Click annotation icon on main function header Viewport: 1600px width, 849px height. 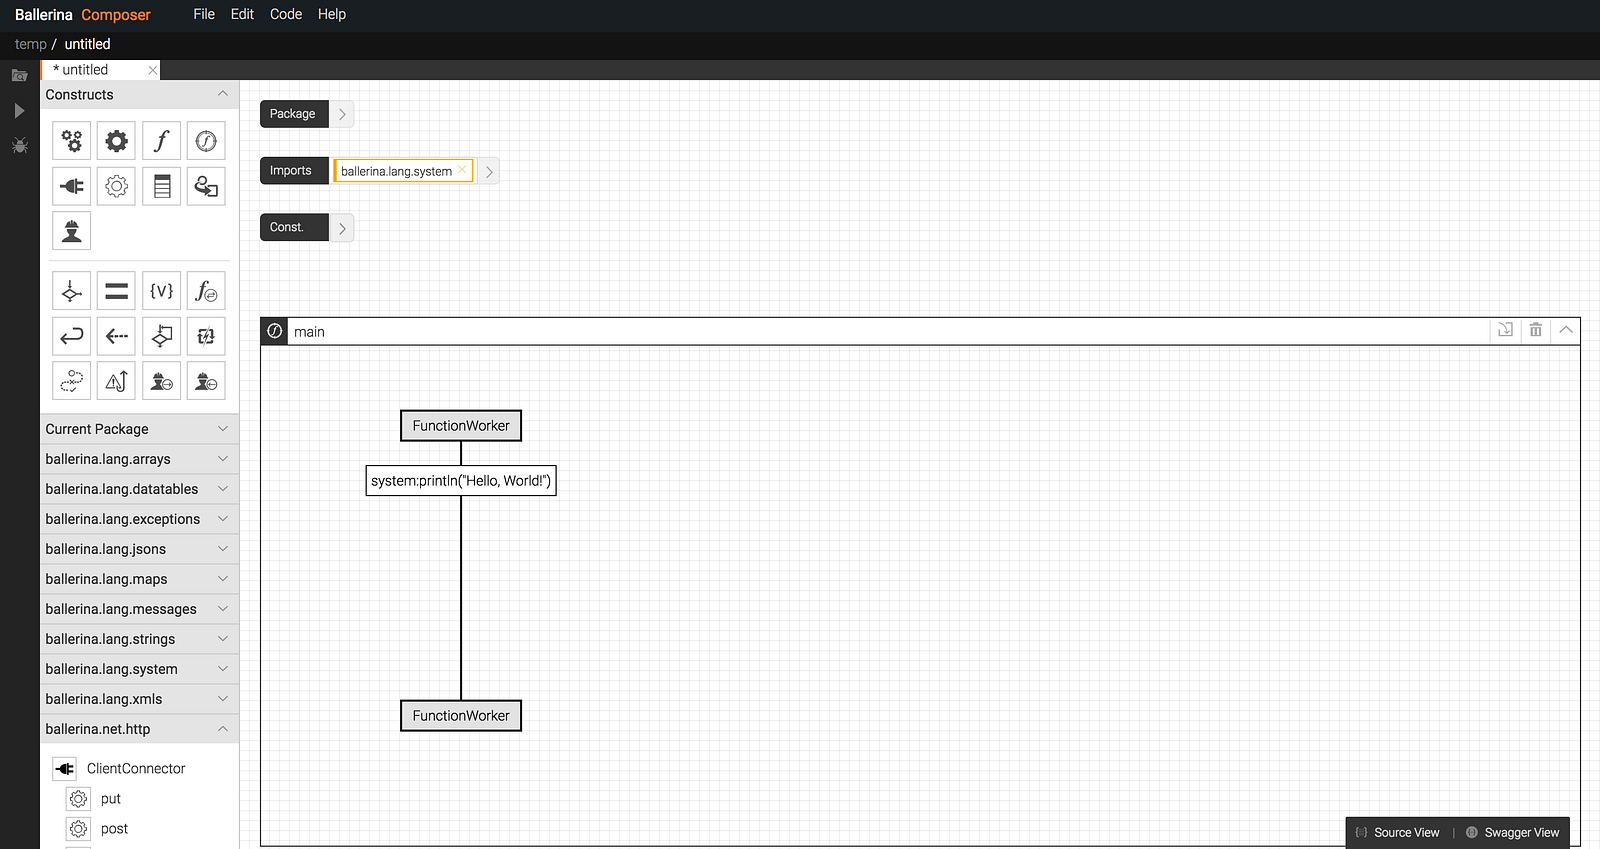click(1506, 330)
